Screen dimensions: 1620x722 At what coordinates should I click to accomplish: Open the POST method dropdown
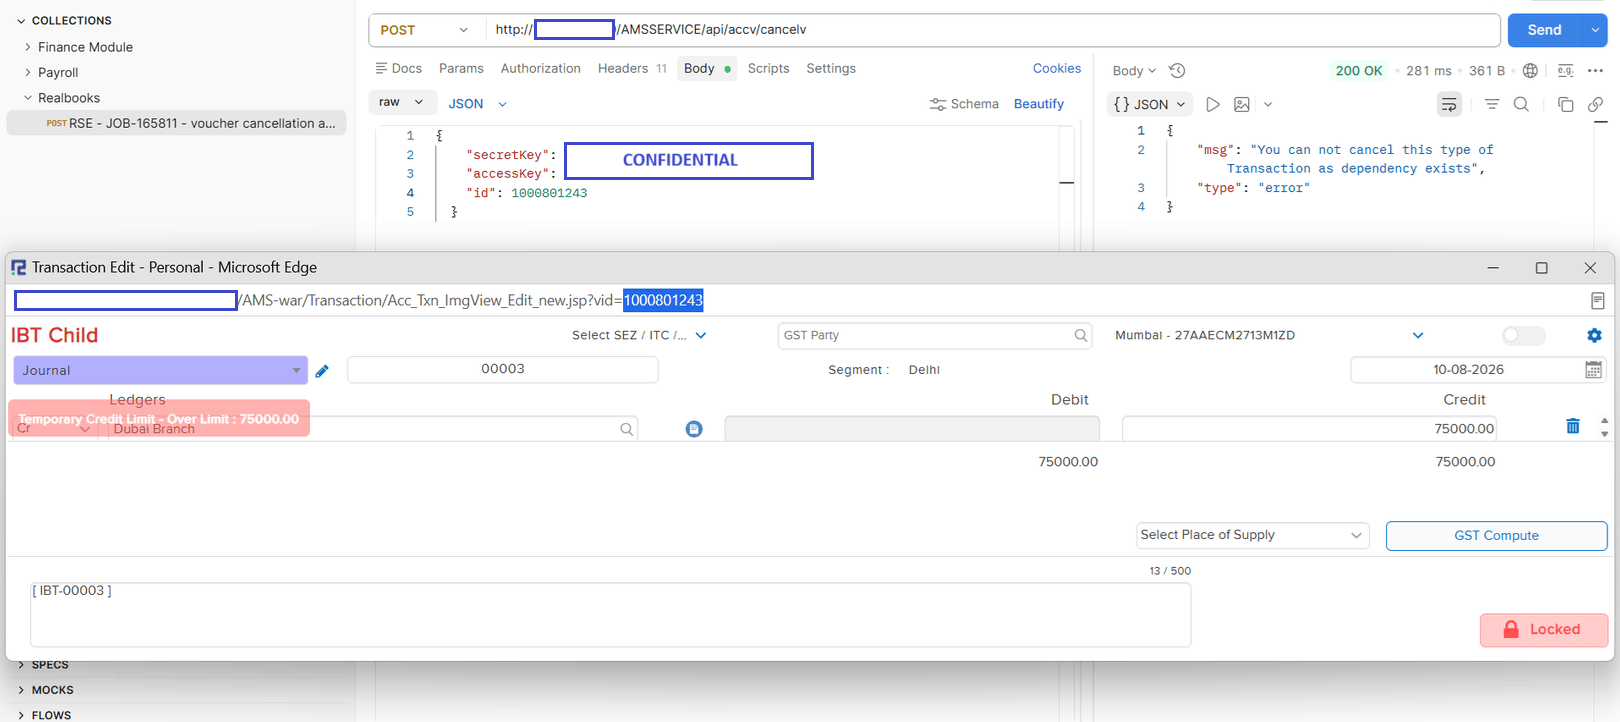coord(424,30)
